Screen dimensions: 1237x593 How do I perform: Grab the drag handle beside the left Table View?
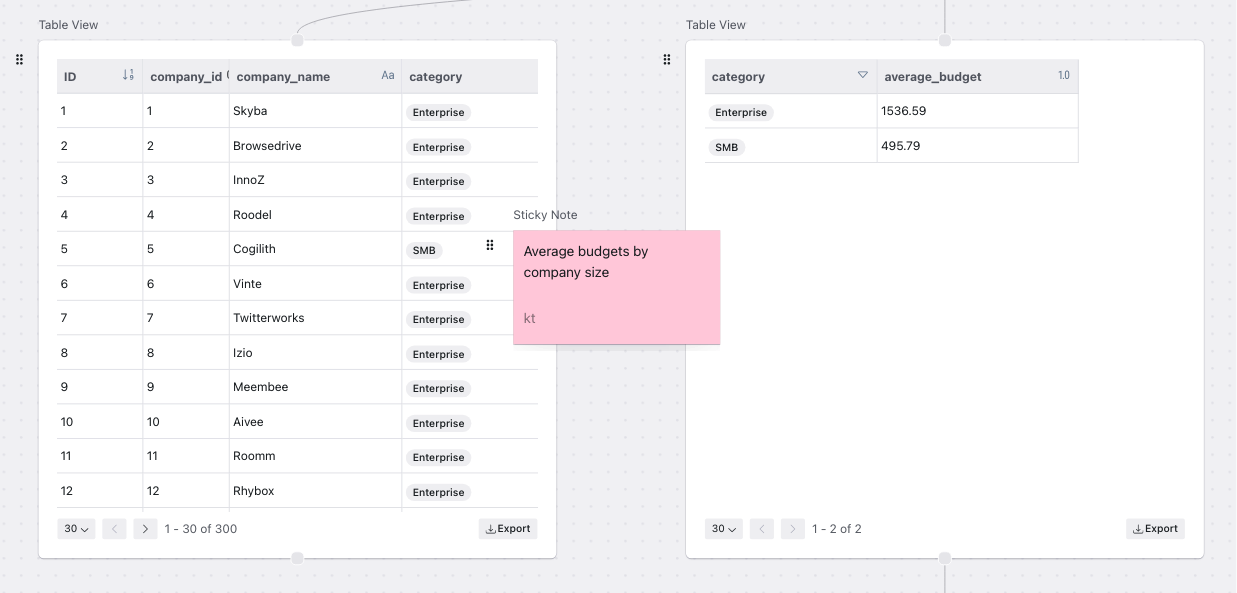point(19,59)
